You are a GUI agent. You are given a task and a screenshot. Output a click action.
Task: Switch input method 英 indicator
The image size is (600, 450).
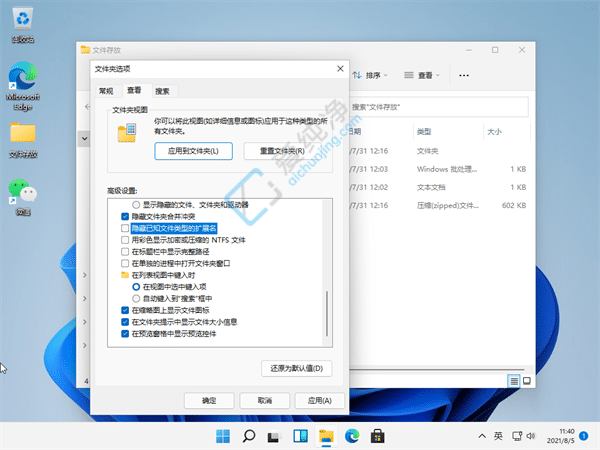click(x=498, y=436)
